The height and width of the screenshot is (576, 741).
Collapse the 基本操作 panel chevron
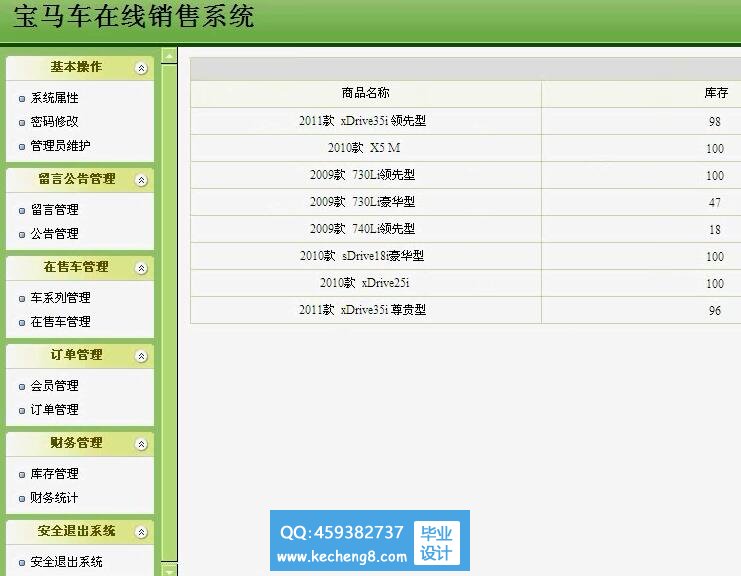(141, 68)
